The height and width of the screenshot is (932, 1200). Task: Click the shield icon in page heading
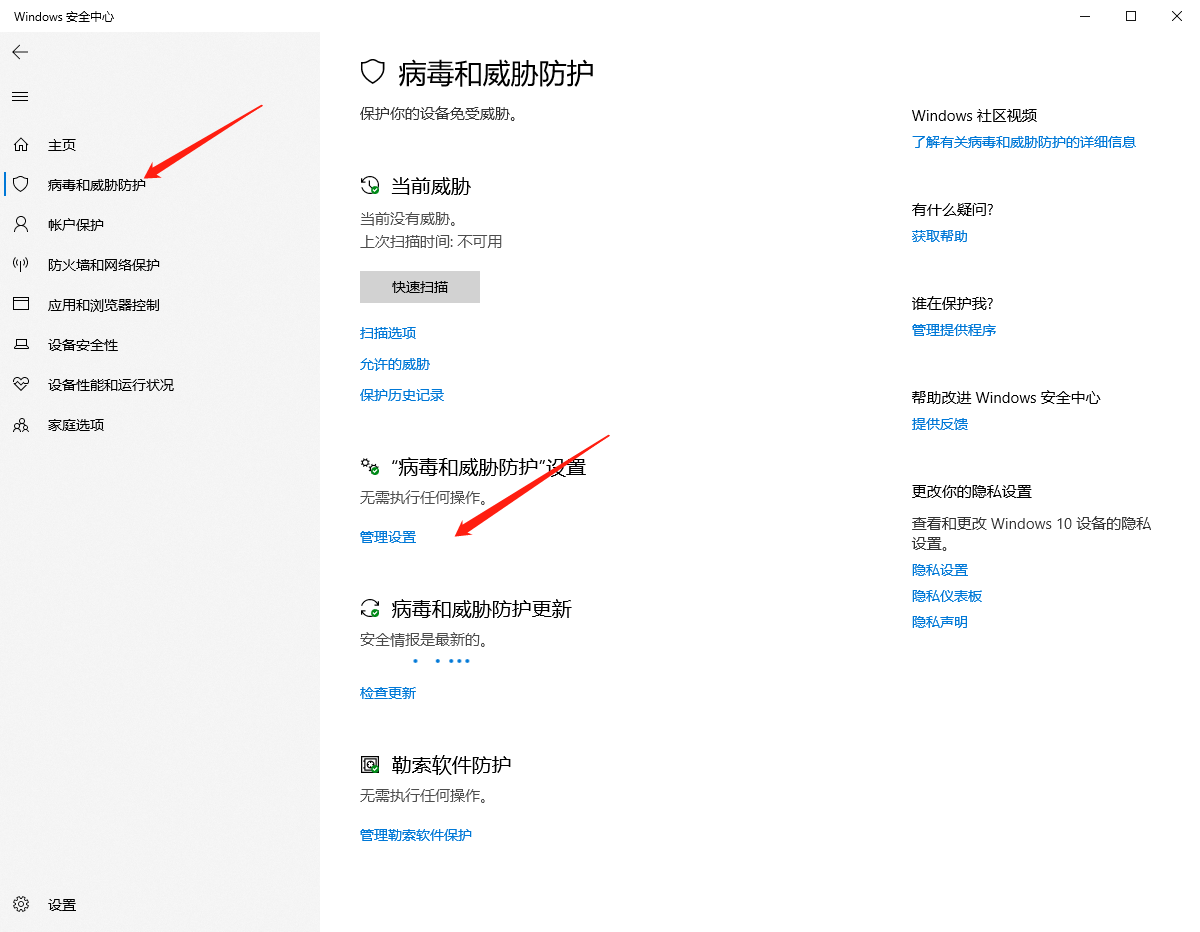(373, 72)
